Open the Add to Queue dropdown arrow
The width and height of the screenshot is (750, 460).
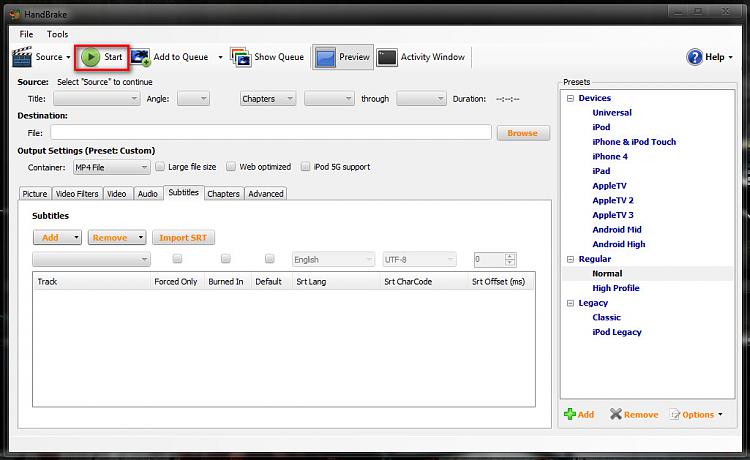pos(220,57)
